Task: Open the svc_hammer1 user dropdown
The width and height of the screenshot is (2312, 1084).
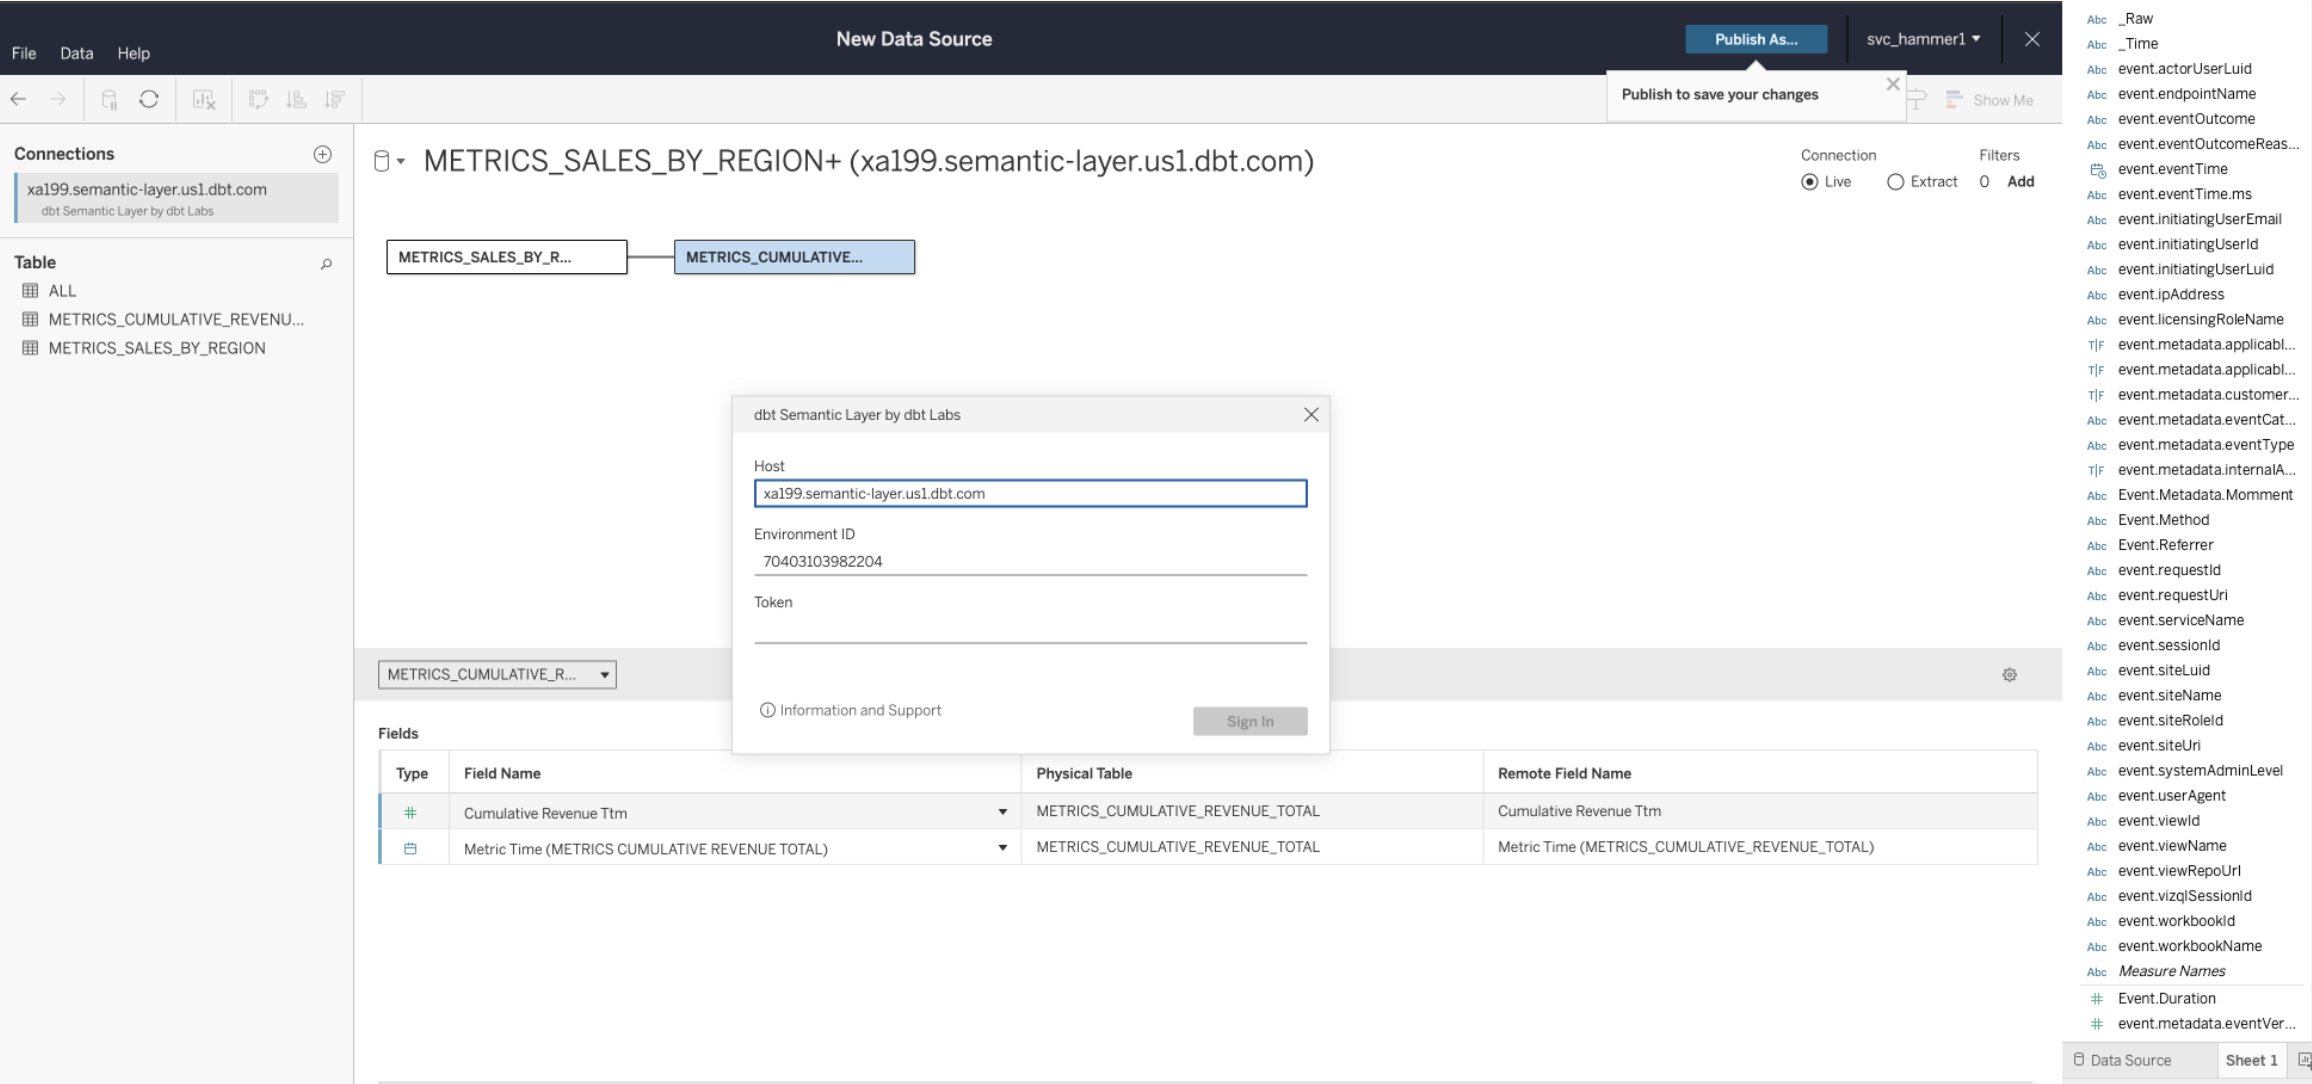Action: 1922,39
